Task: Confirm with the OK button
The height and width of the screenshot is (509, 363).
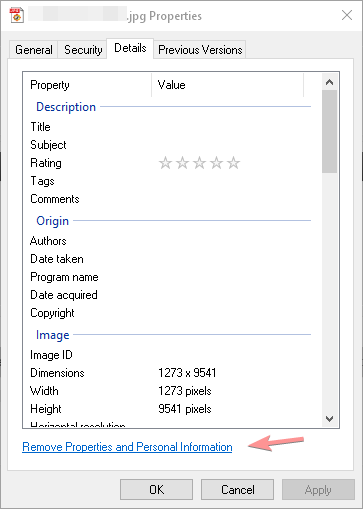Action: 156,490
